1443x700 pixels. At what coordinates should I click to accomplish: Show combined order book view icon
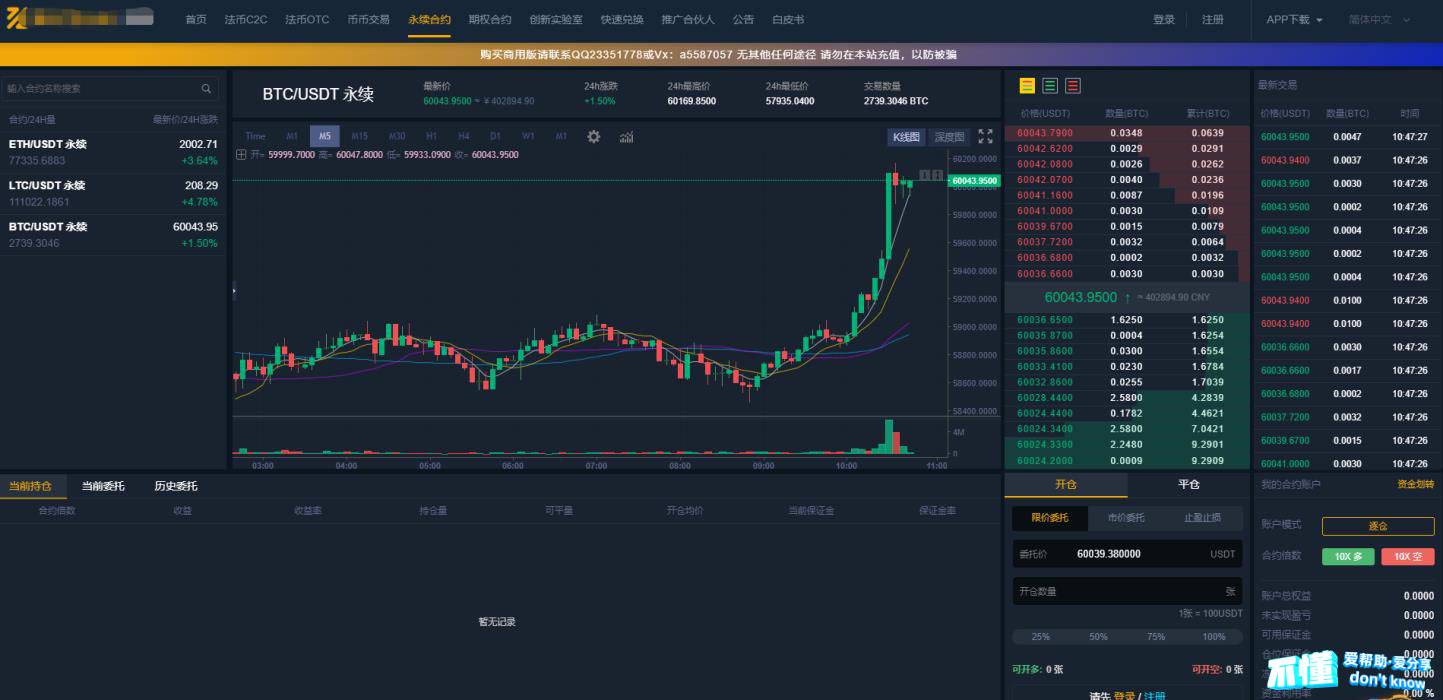[1027, 86]
